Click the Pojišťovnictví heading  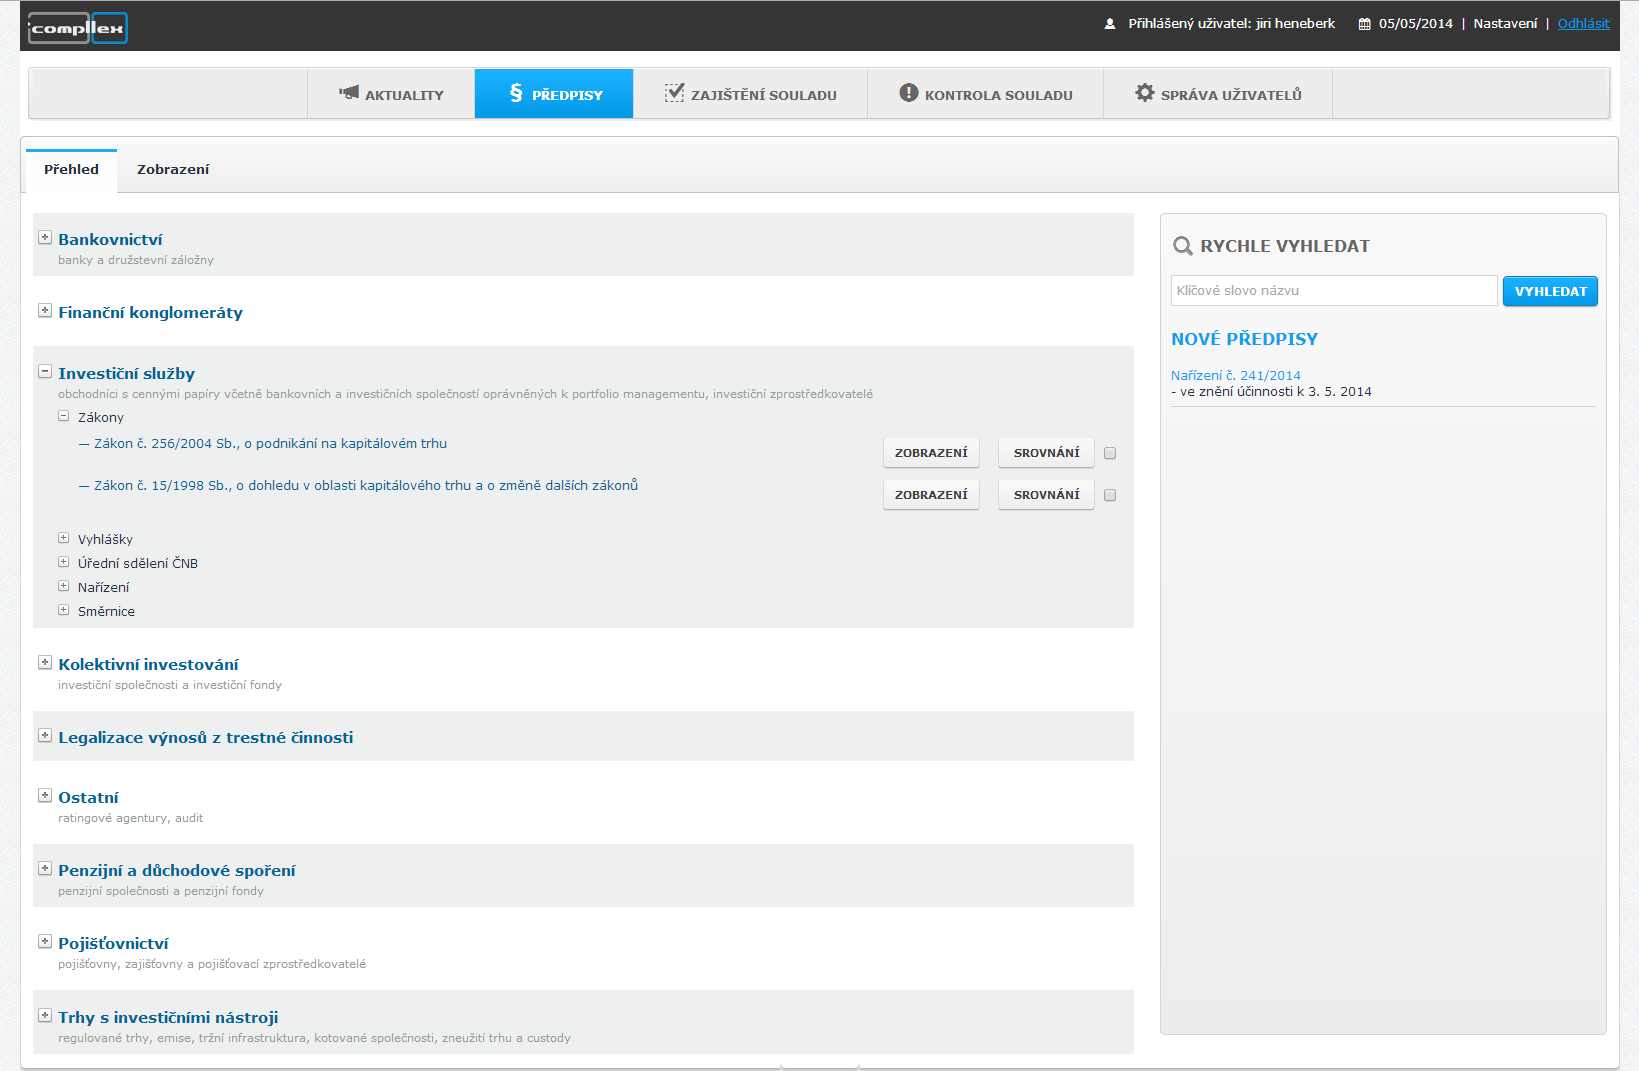(x=113, y=944)
